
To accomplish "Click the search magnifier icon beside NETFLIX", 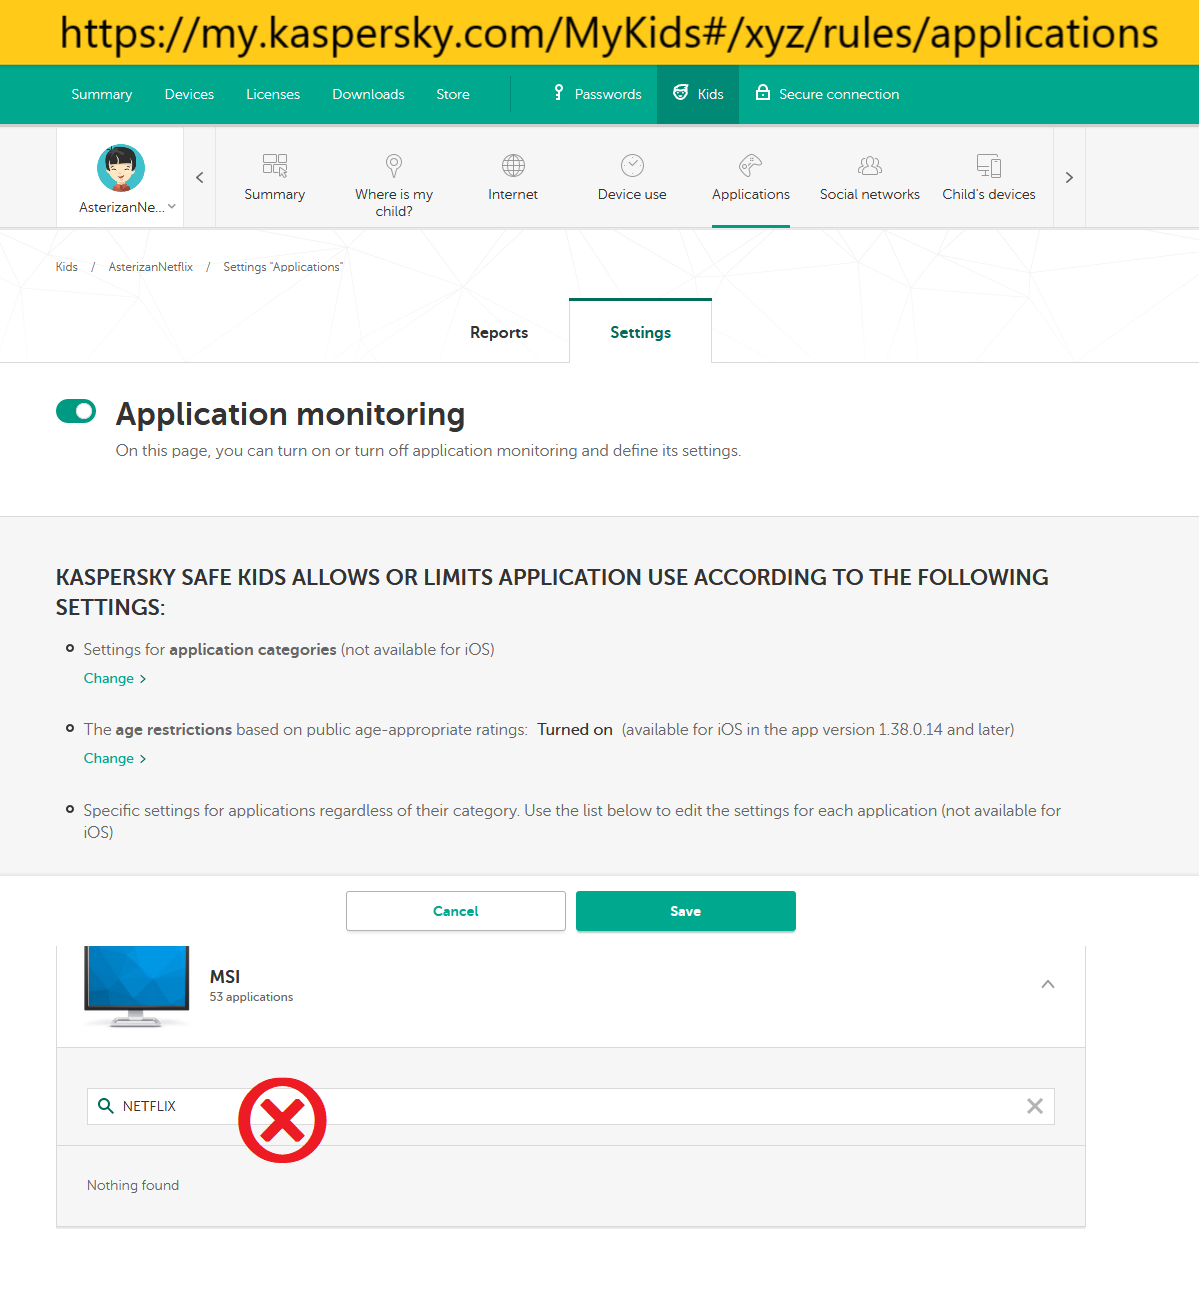I will [x=106, y=1106].
